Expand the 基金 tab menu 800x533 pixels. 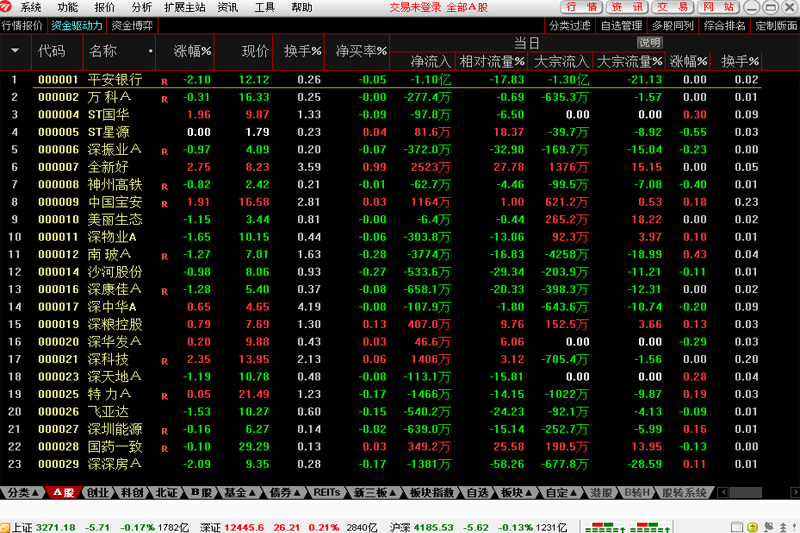252,493
